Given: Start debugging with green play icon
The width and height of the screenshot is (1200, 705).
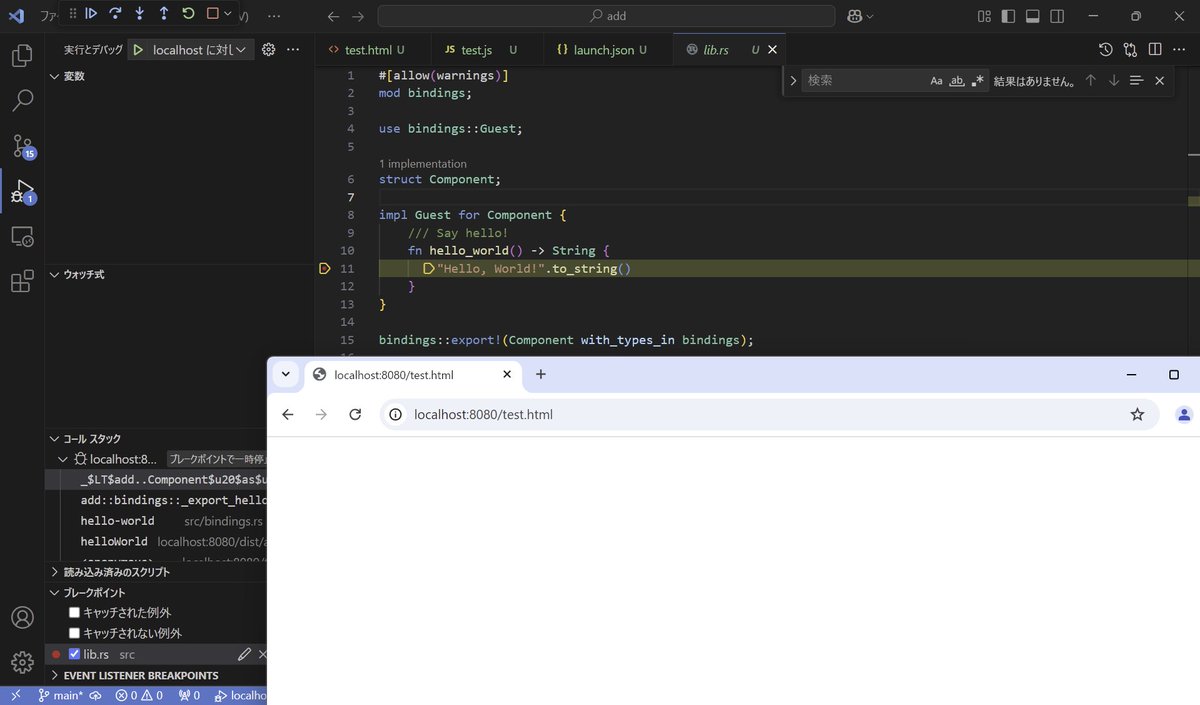Looking at the screenshot, I should 138,50.
